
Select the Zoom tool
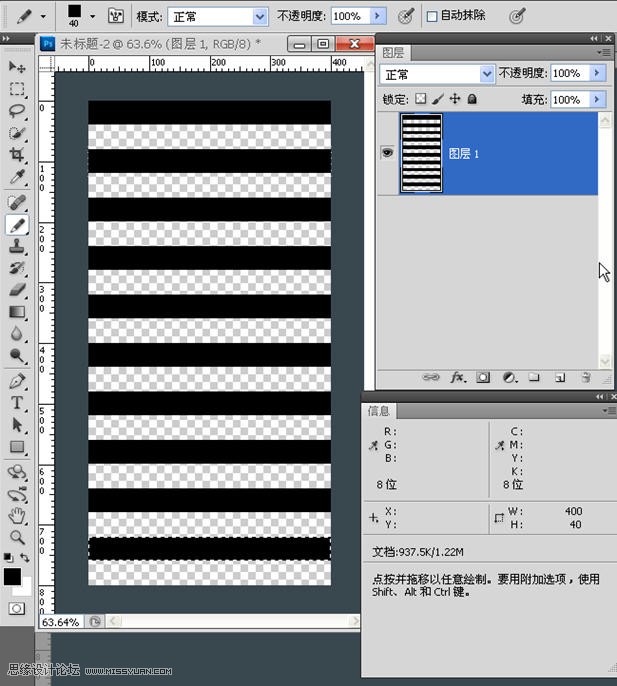pos(17,537)
